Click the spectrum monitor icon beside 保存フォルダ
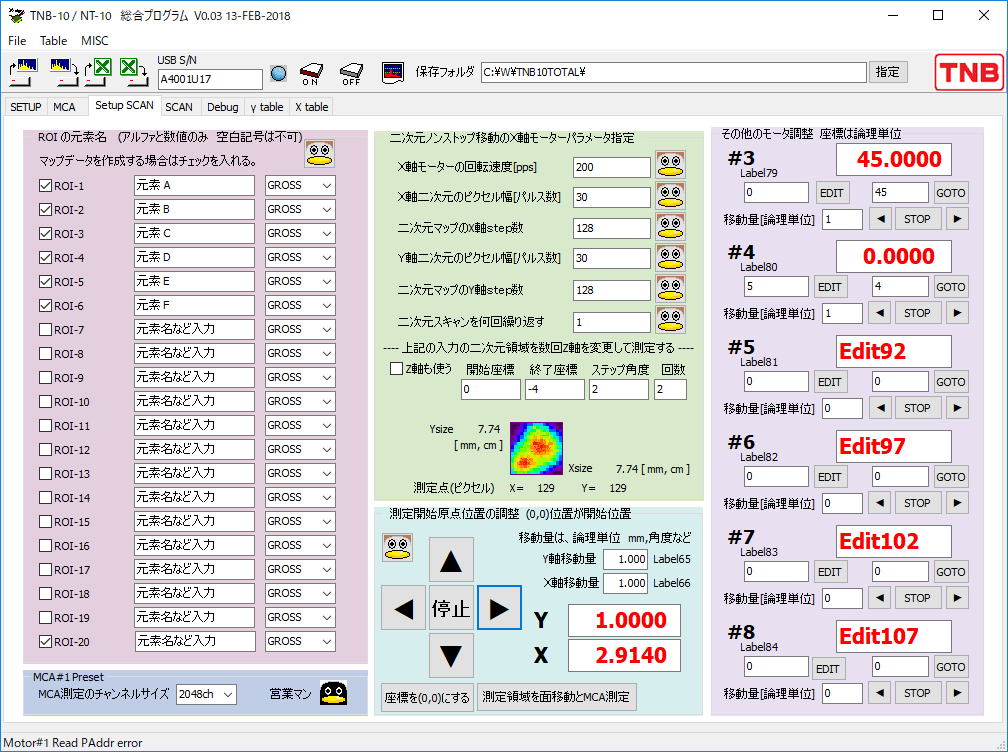 [x=392, y=73]
